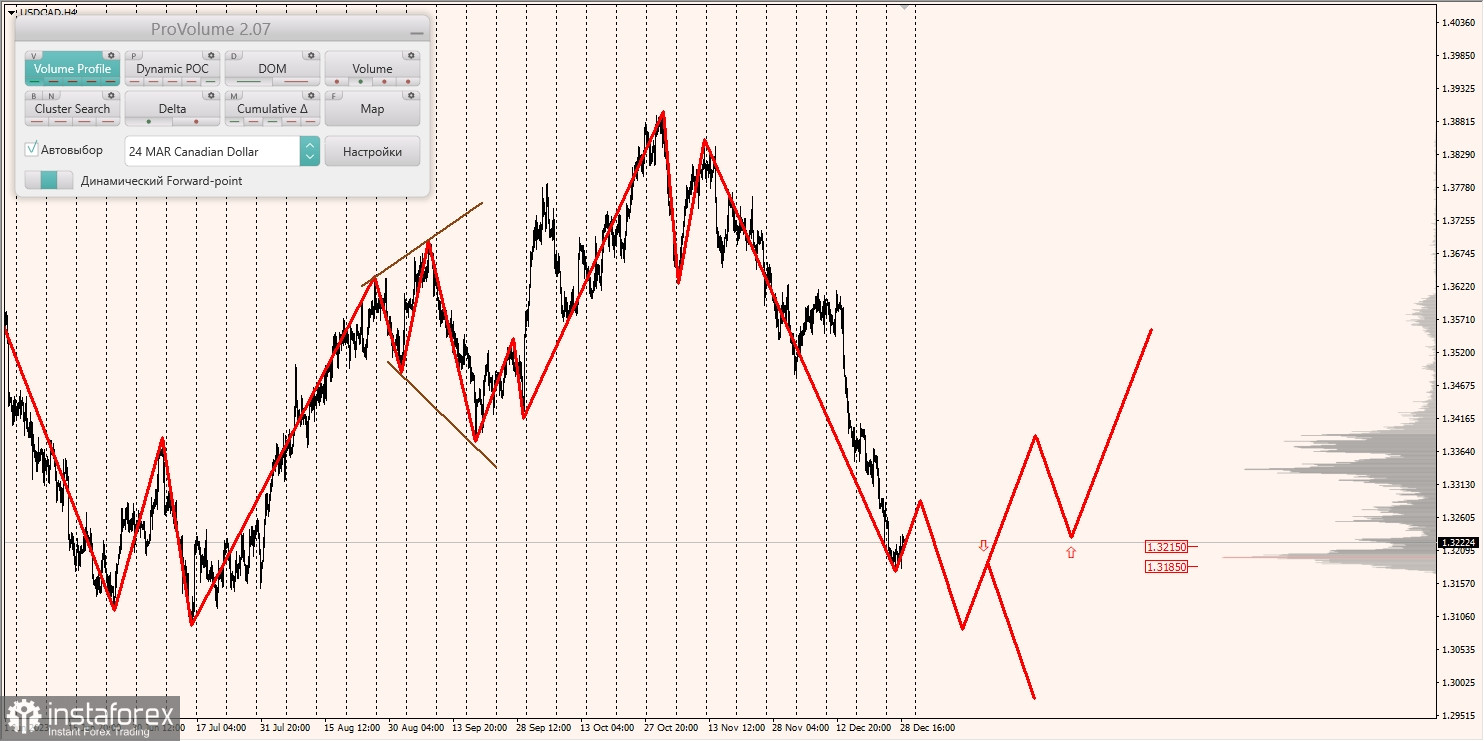Image resolution: width=1484 pixels, height=741 pixels.
Task: Minimize the ProVolume 2.07 panel
Action: pos(417,32)
